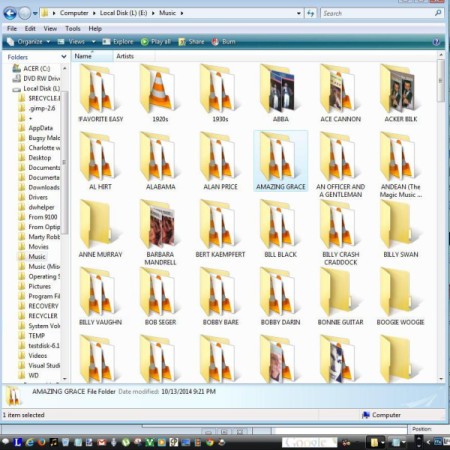Screen dimensions: 450x450
Task: Click Play all in toolbar
Action: click(156, 42)
